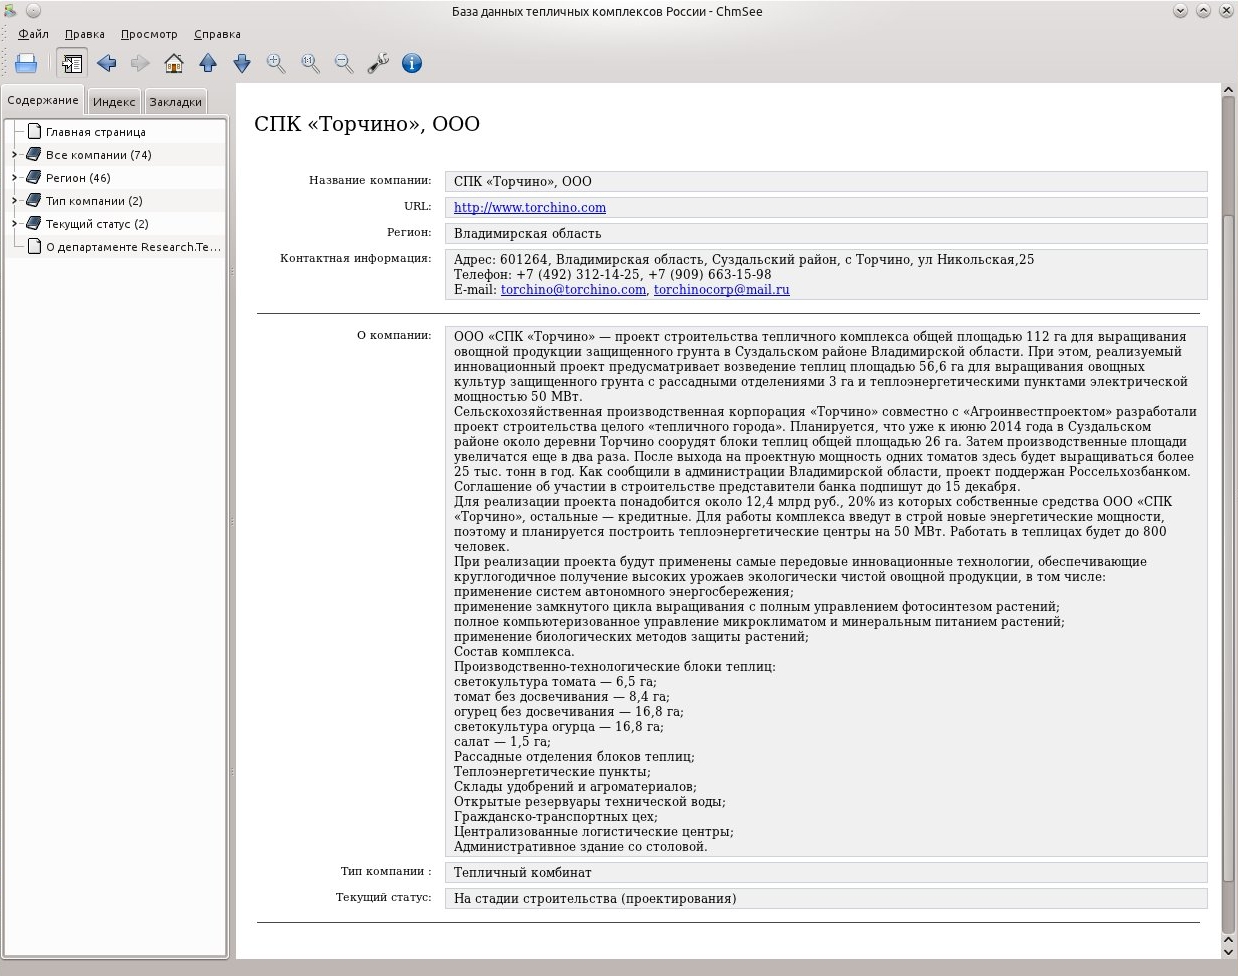The height and width of the screenshot is (976, 1238).
Task: Expand the Все компании (74) tree node
Action: [x=14, y=155]
